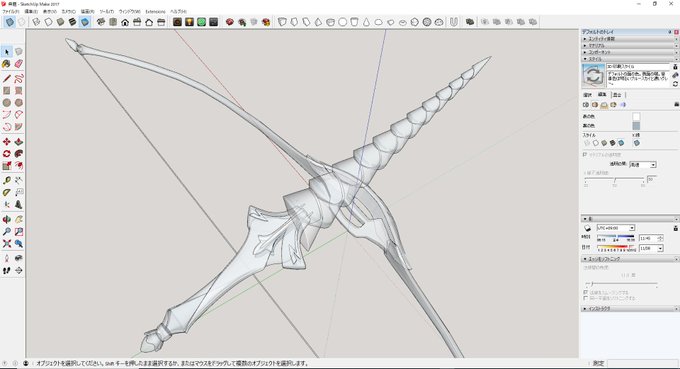Pick the Tape Measure tool
Viewport: 680px width, 369px height.
pos(7,180)
